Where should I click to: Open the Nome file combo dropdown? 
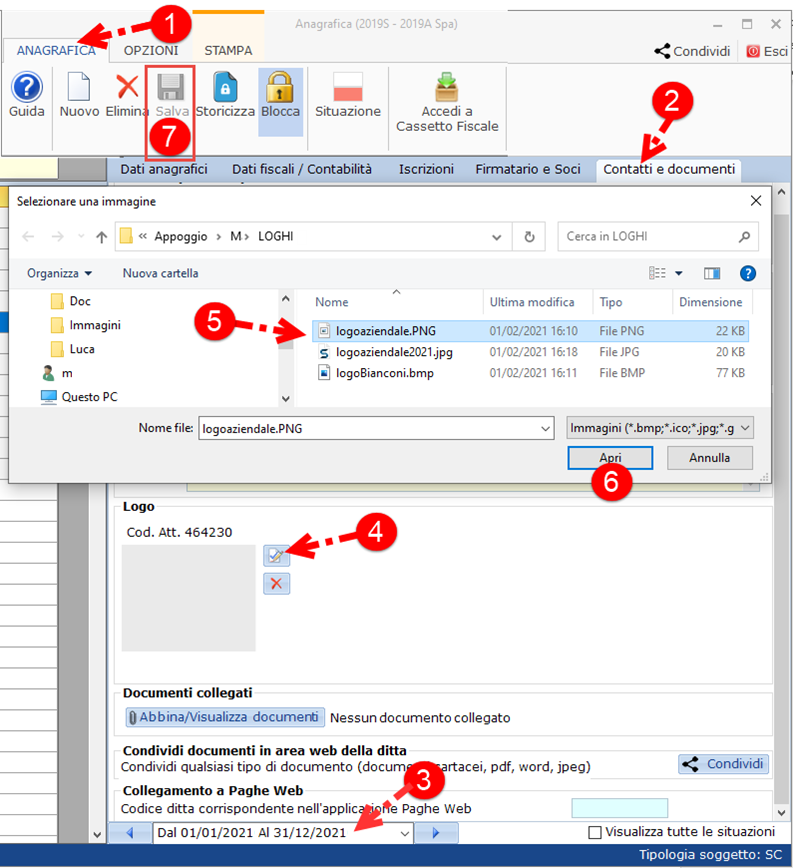[545, 428]
